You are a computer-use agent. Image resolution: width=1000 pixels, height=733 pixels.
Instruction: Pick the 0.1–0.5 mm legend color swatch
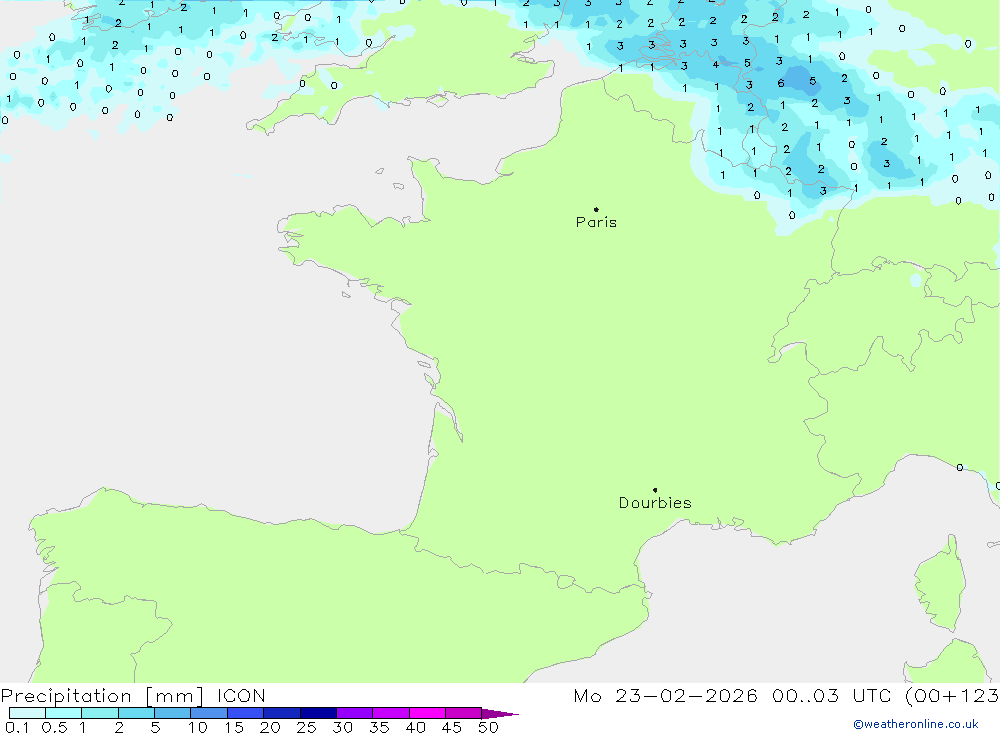(27, 713)
